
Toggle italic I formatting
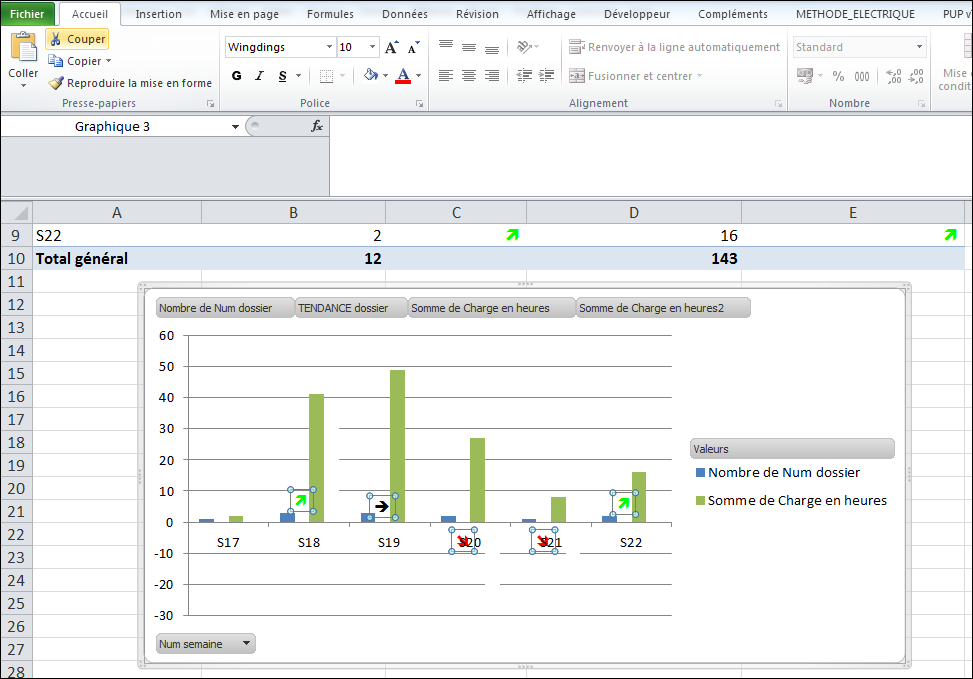click(260, 76)
